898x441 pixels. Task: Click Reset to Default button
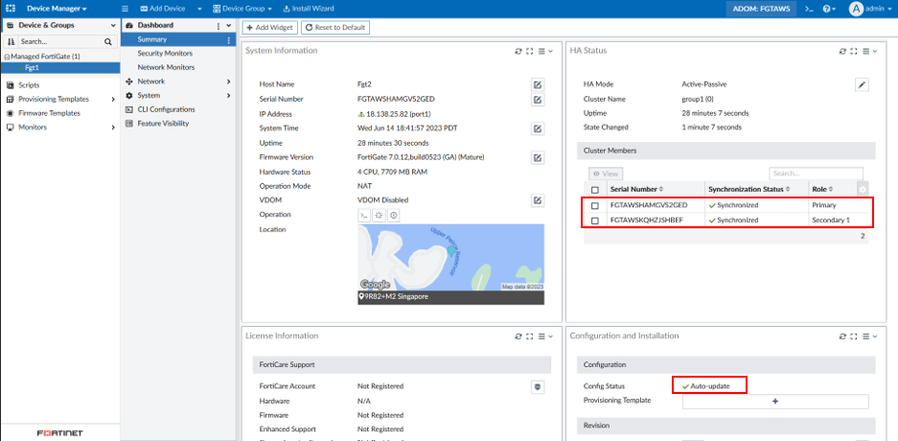(x=335, y=27)
